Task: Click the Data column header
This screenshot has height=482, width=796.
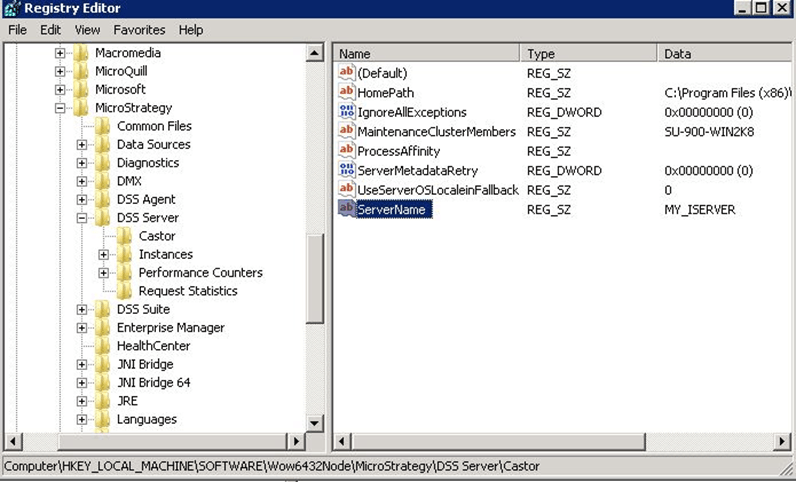Action: tap(725, 53)
